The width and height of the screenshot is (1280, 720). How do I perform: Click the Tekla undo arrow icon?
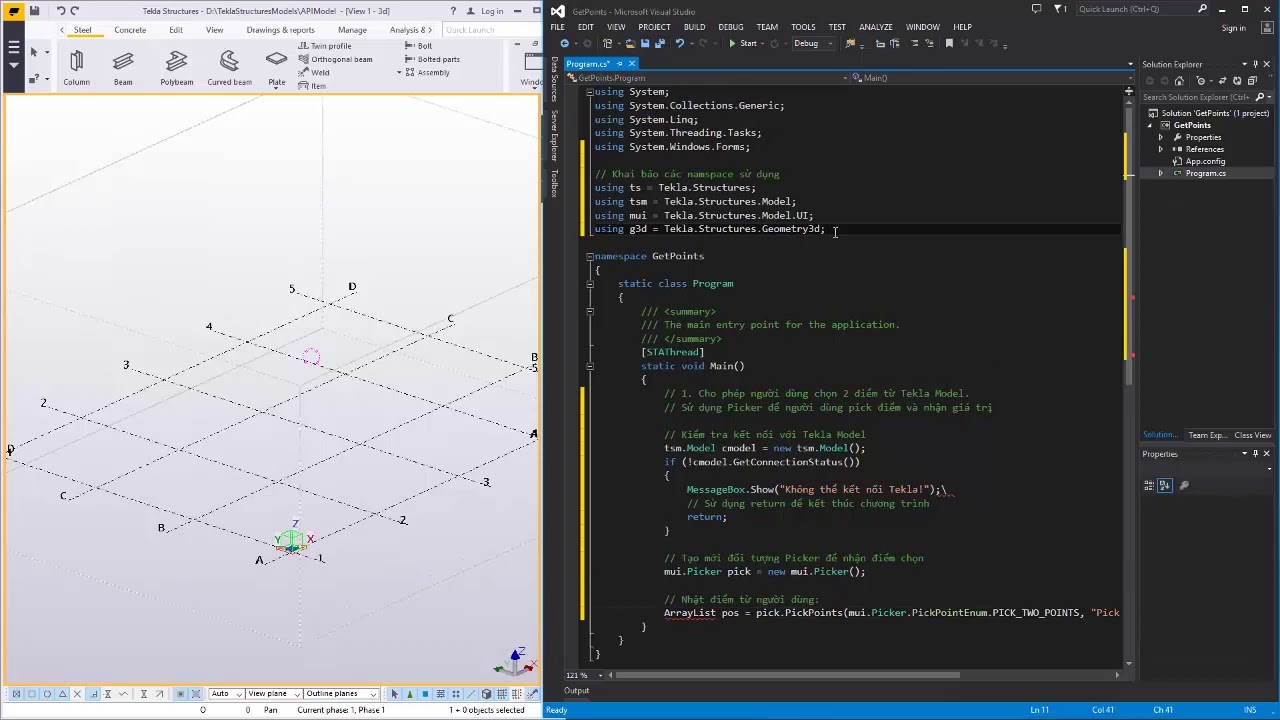point(61,11)
